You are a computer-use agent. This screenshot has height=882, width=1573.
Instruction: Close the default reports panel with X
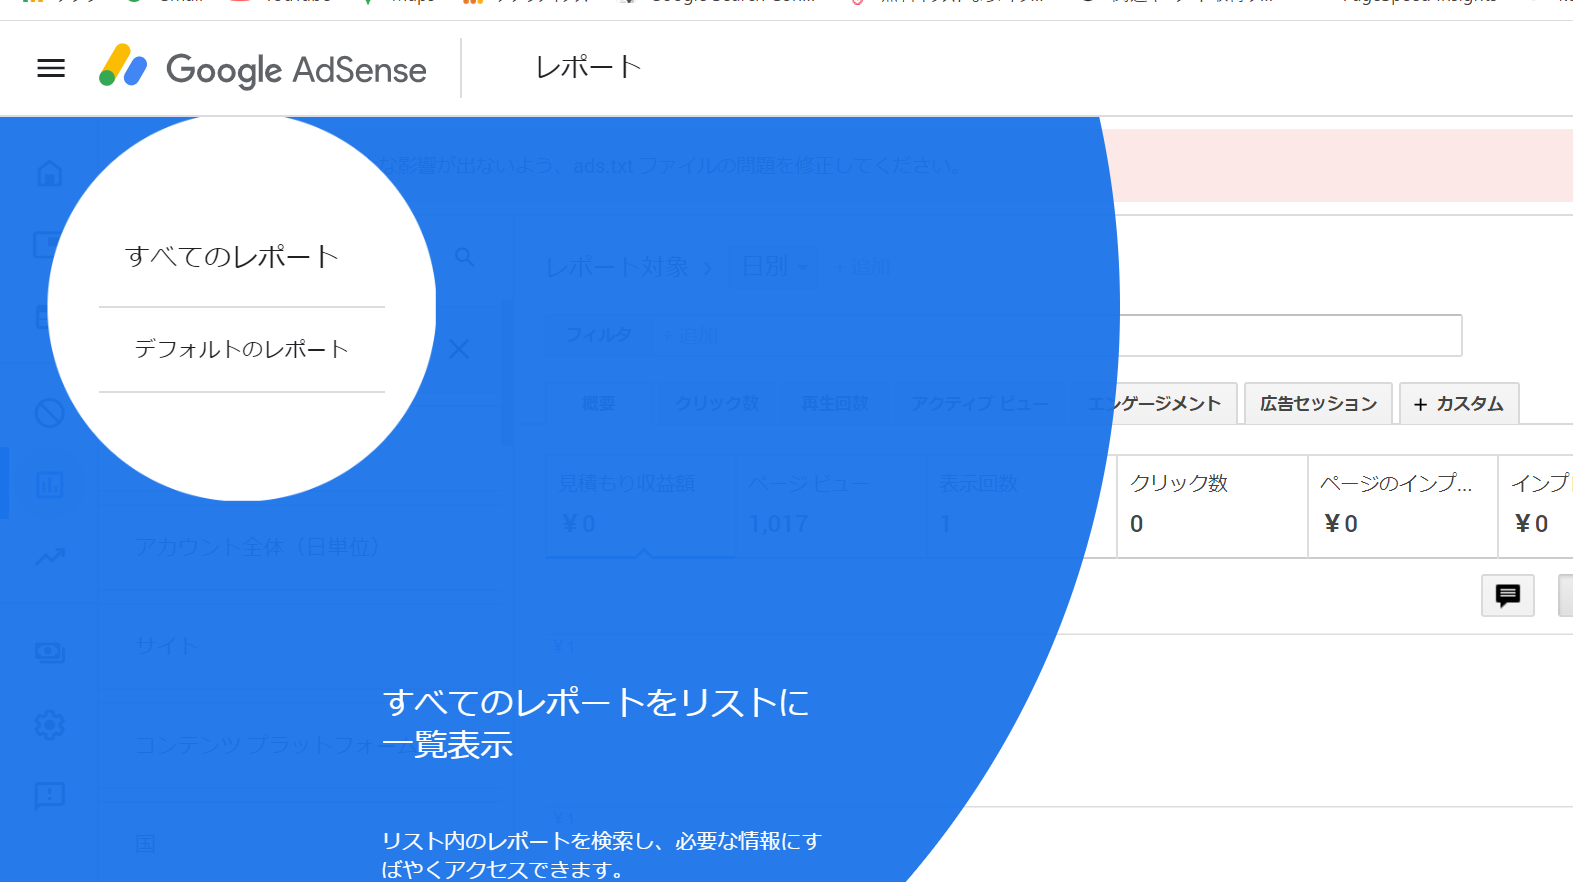click(459, 349)
